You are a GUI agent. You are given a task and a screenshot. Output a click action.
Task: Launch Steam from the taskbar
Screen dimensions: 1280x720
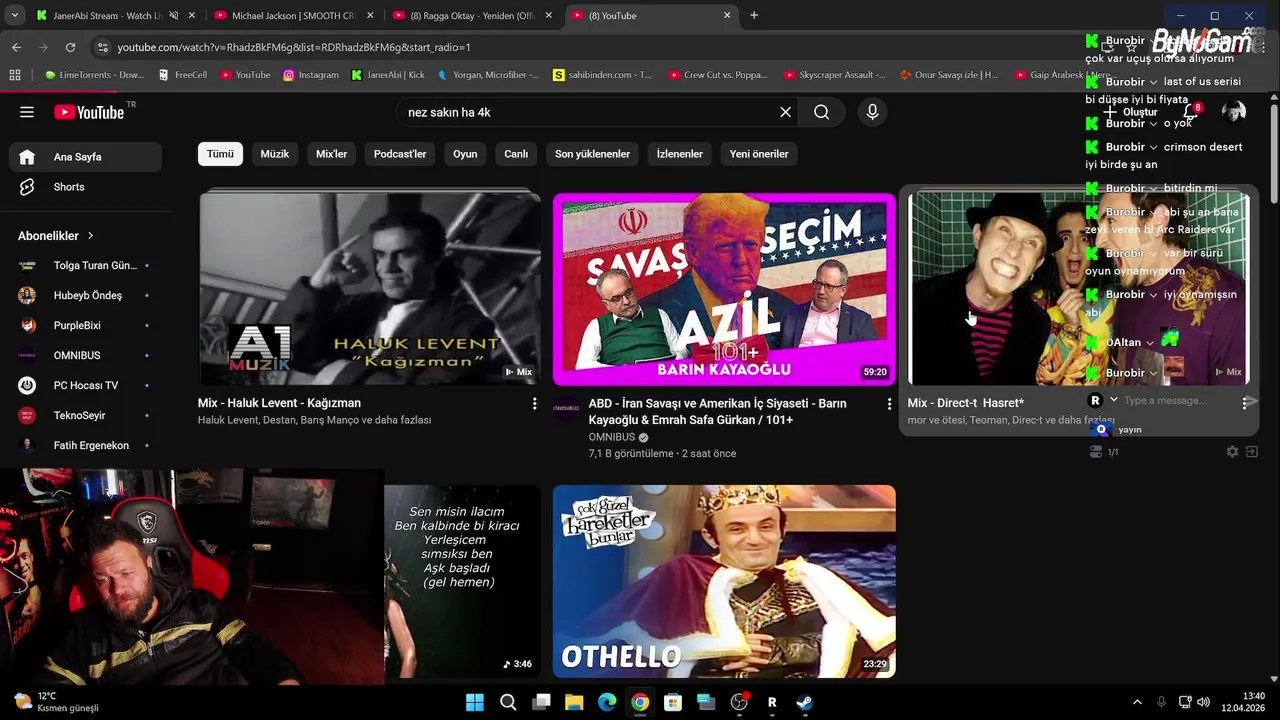804,702
